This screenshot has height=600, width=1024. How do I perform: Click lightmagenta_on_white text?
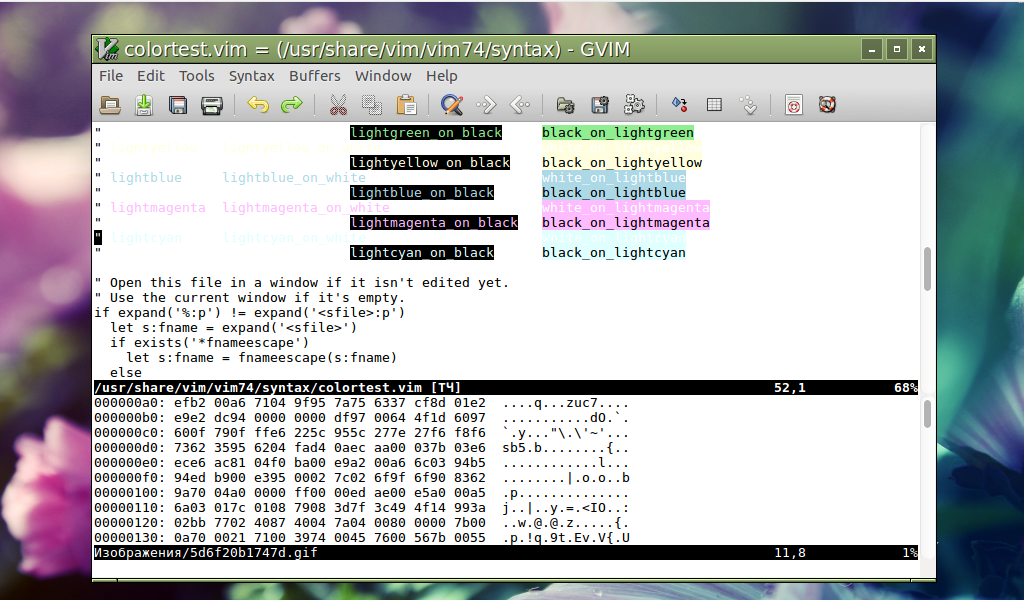point(306,208)
